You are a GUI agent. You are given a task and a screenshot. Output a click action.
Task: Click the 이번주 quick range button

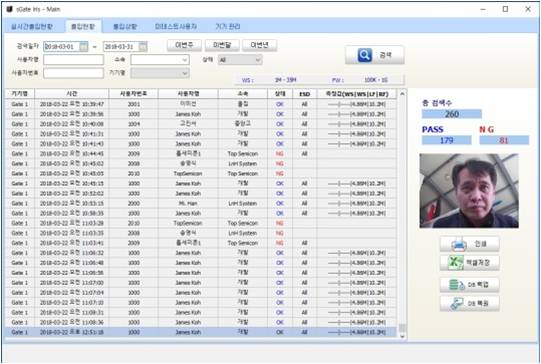coord(184,45)
